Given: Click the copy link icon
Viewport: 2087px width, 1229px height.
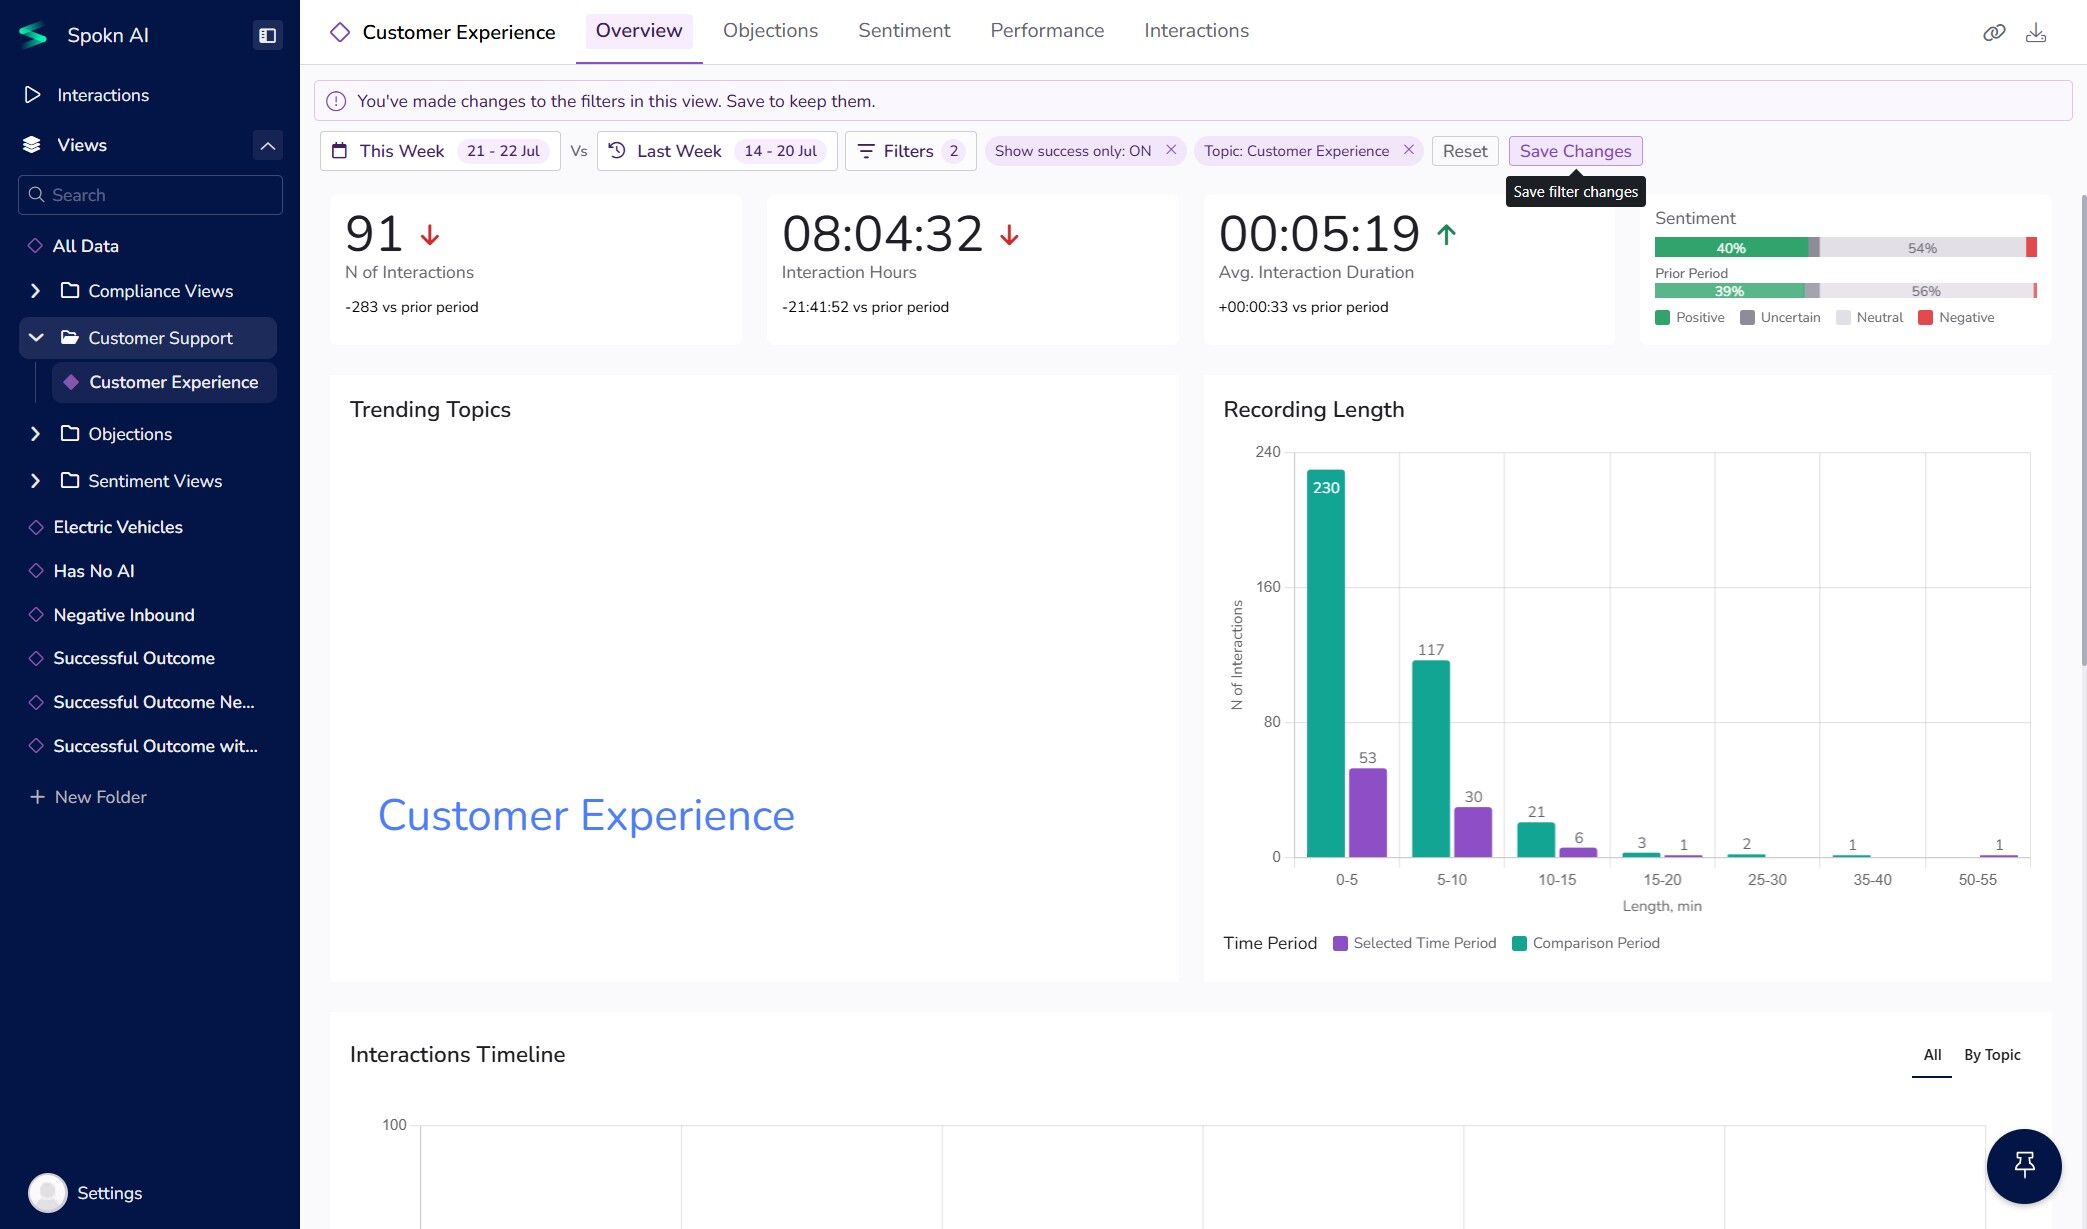Looking at the screenshot, I should [x=1994, y=33].
